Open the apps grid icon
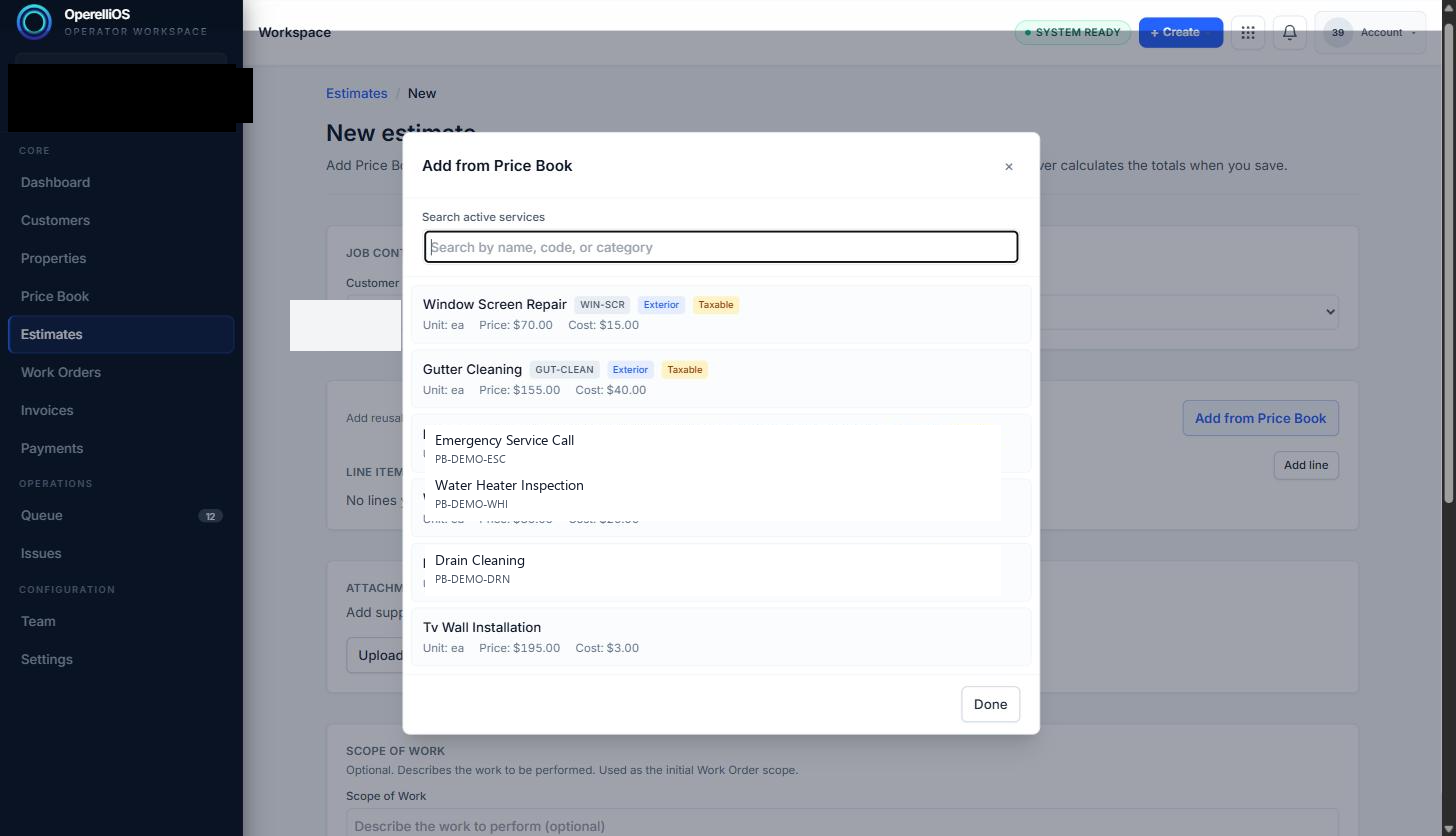 1248,32
